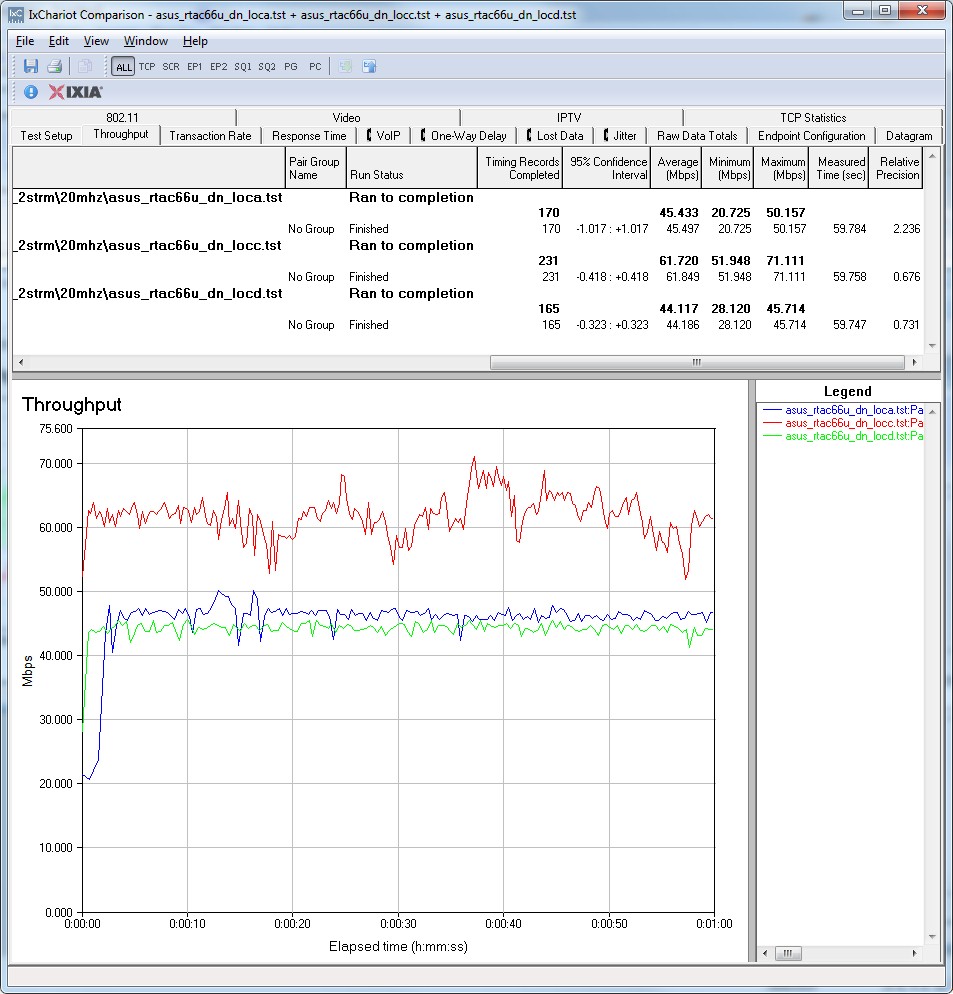Viewport: 953px width, 994px height.
Task: Toggle the EP2 filter button
Action: [218, 67]
